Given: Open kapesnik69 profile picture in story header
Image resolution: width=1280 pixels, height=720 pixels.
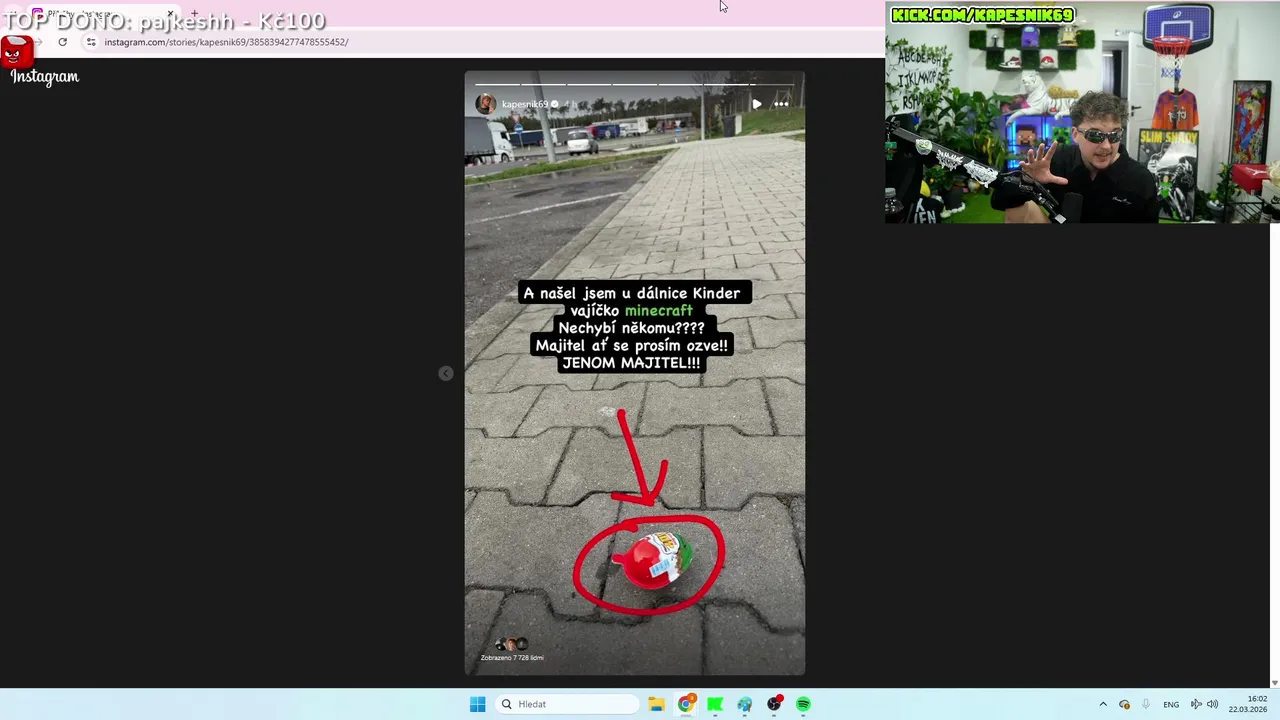Looking at the screenshot, I should pos(485,104).
